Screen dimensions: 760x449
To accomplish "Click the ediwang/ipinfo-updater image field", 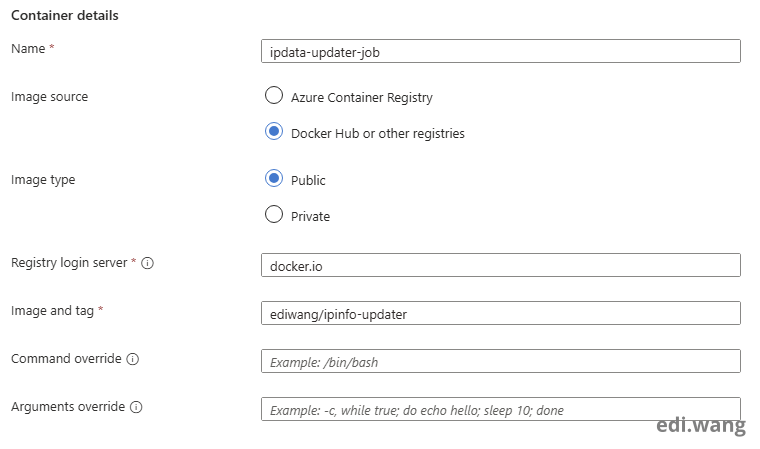I will pos(499,313).
